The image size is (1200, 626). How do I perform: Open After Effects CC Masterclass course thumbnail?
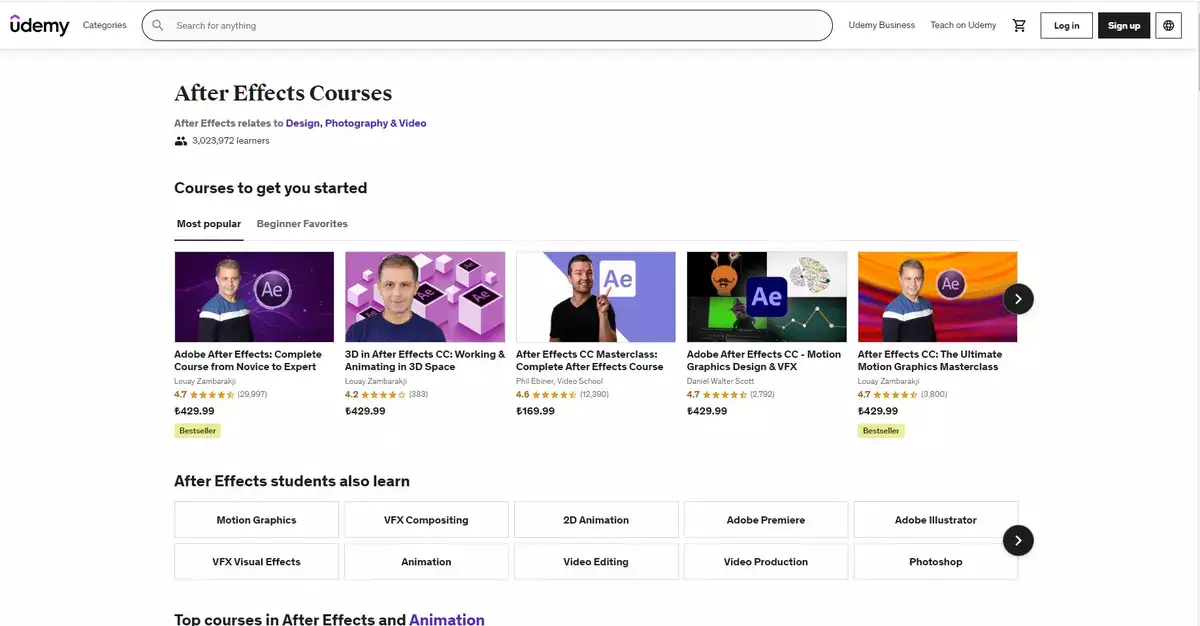pyautogui.click(x=596, y=297)
